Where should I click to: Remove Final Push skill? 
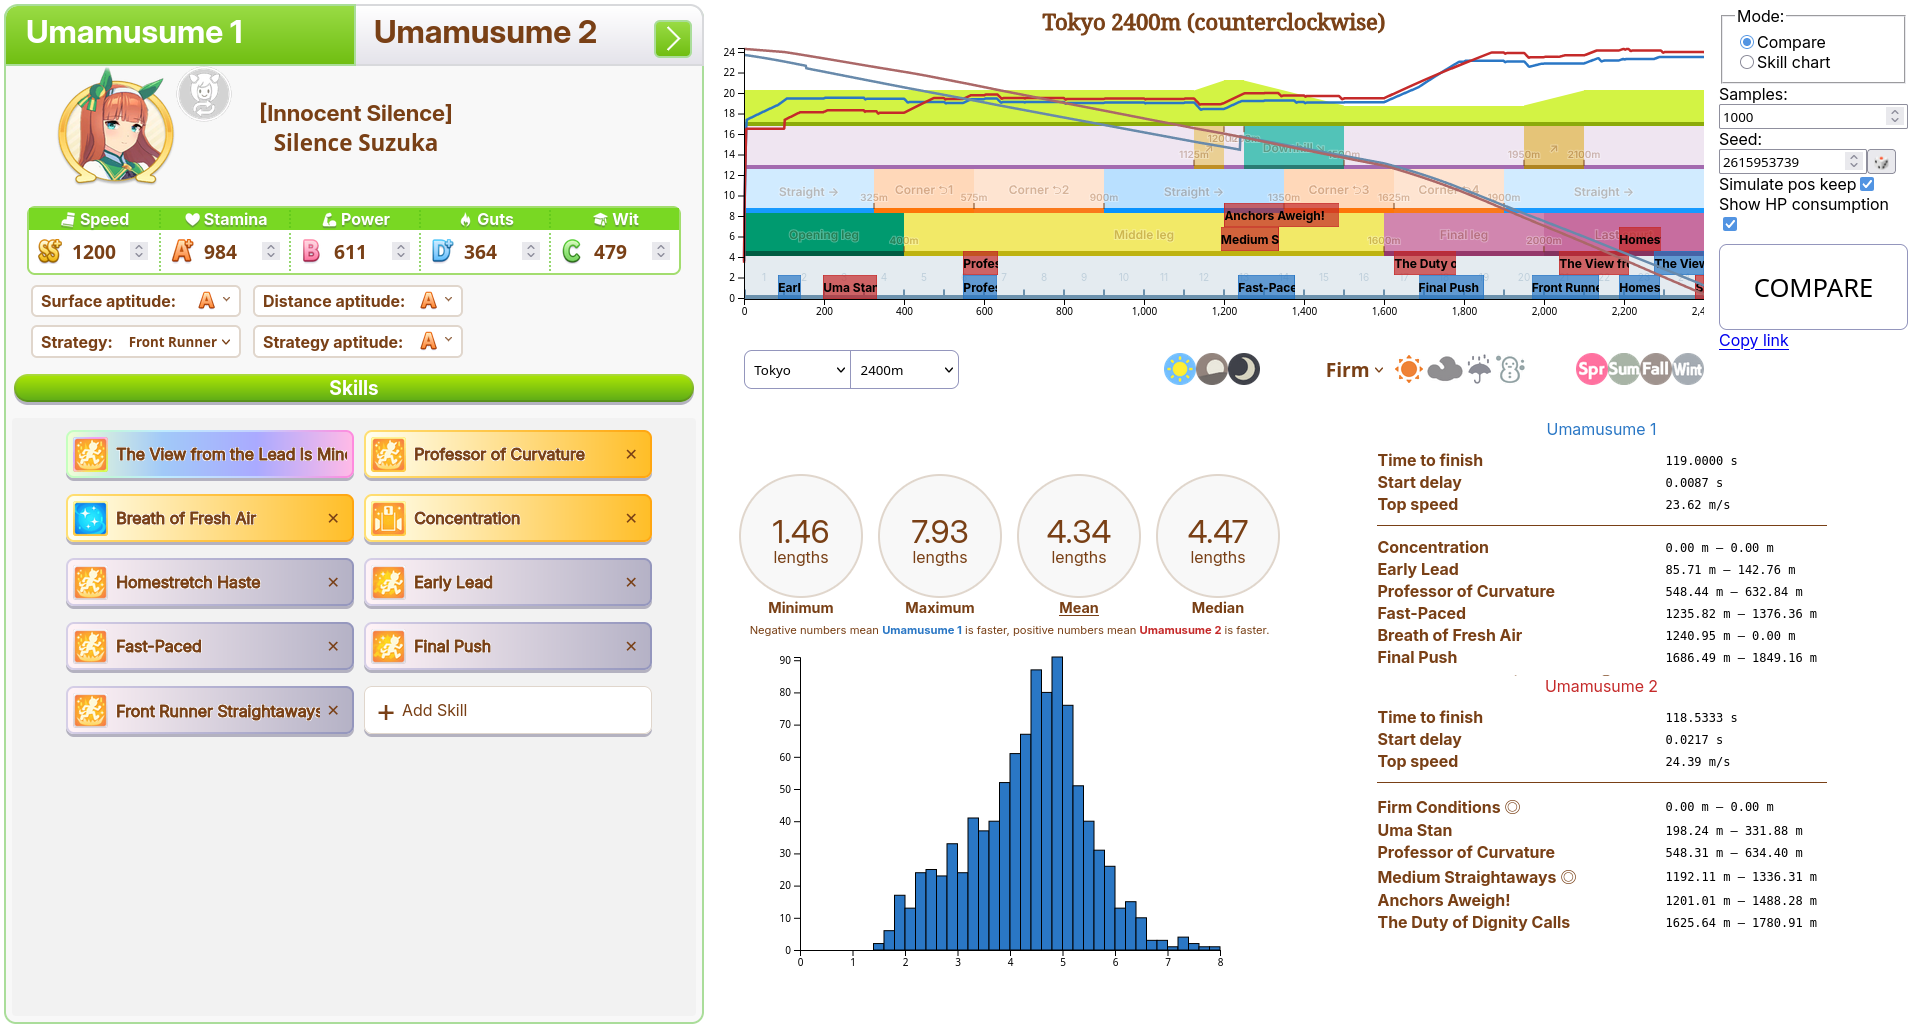pyautogui.click(x=631, y=646)
